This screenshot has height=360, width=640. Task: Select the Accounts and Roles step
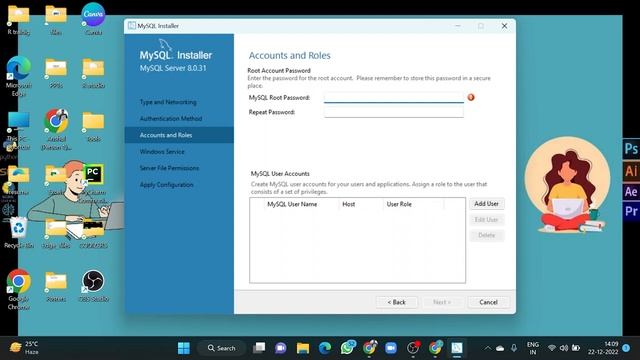179,135
